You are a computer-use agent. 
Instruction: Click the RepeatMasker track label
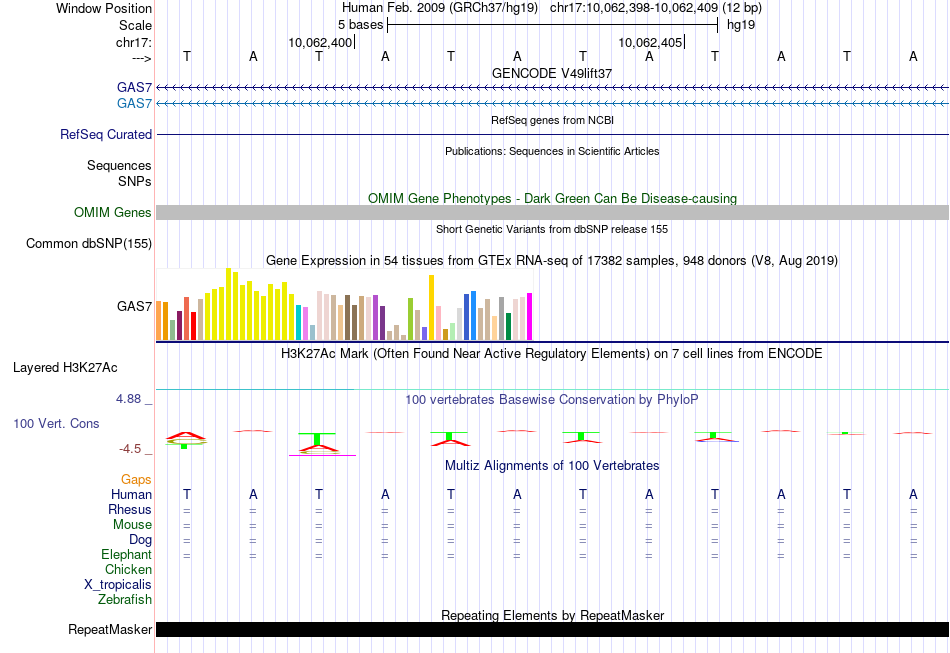[x=110, y=629]
